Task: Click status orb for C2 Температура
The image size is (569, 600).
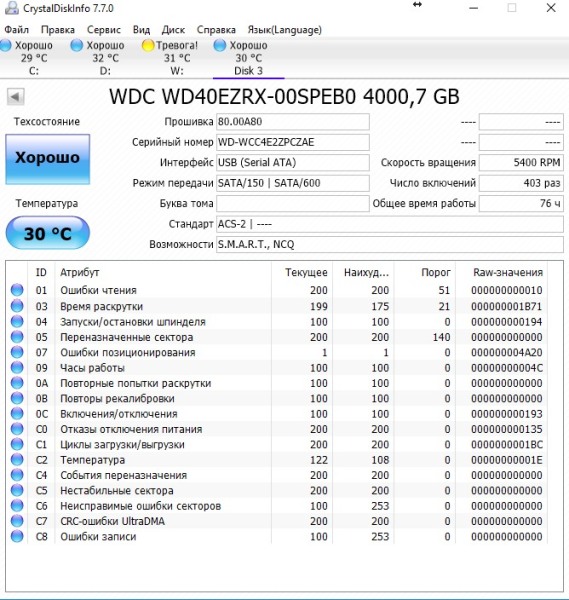Action: 17,460
